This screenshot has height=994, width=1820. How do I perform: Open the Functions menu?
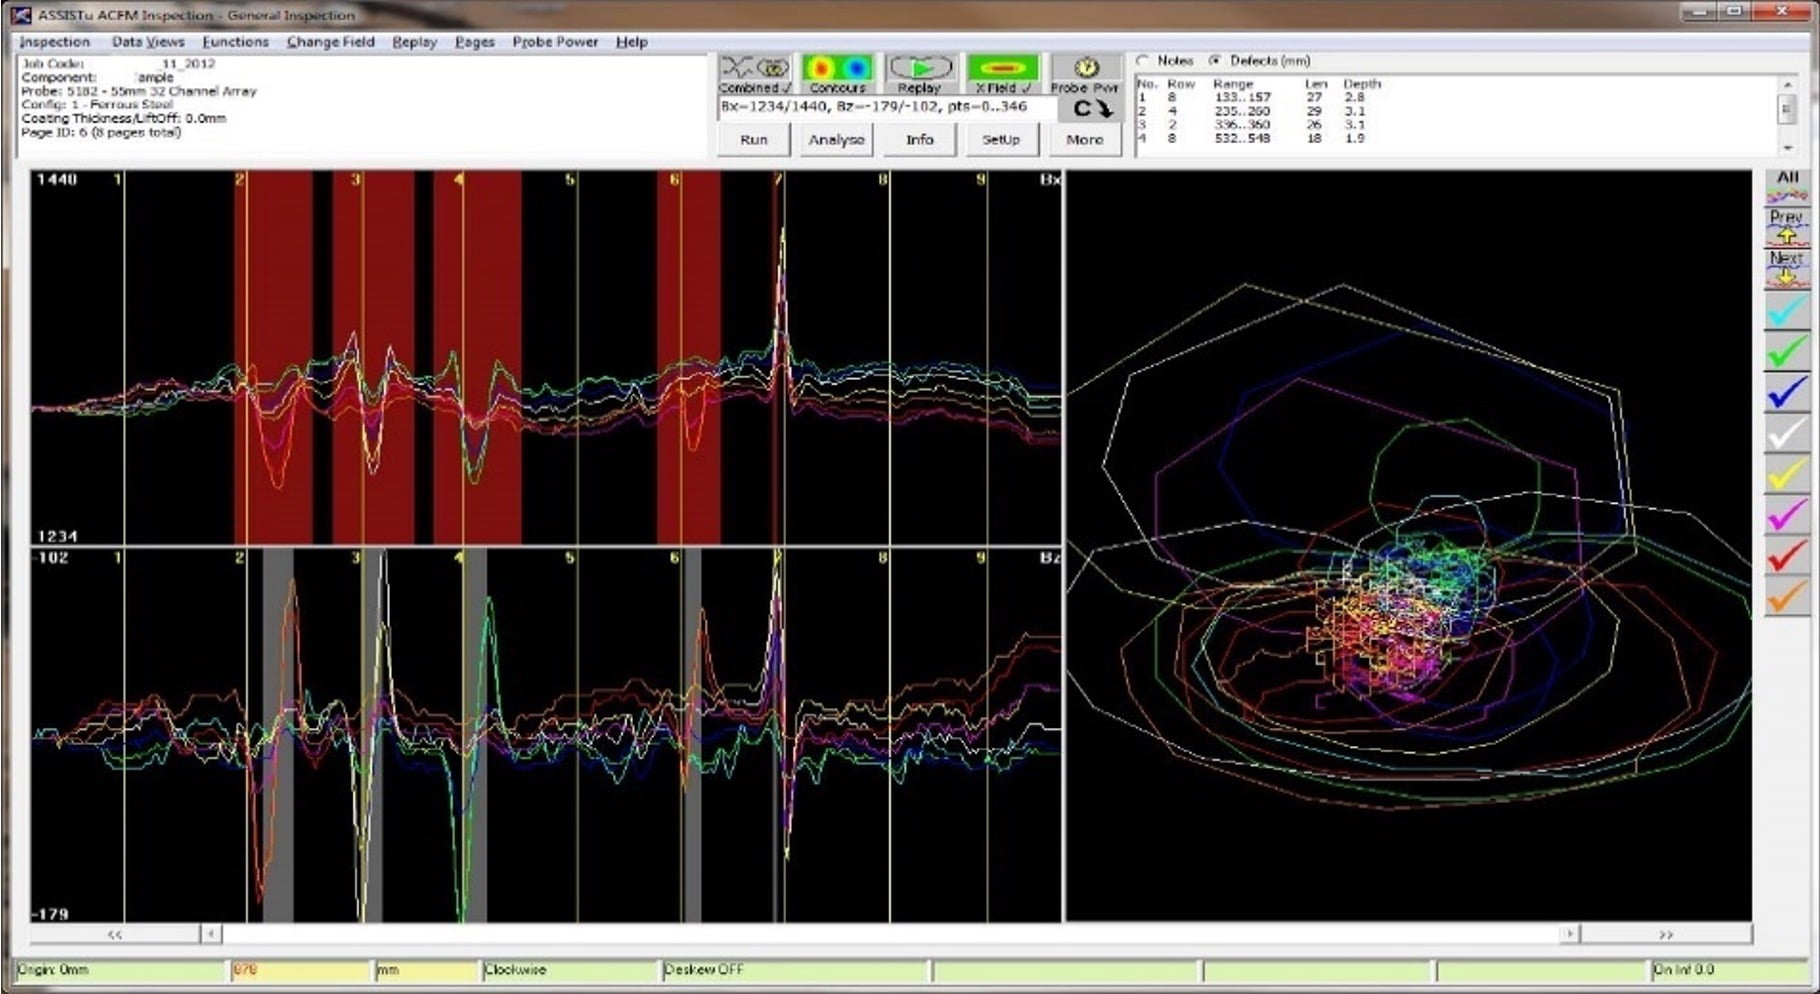[236, 42]
